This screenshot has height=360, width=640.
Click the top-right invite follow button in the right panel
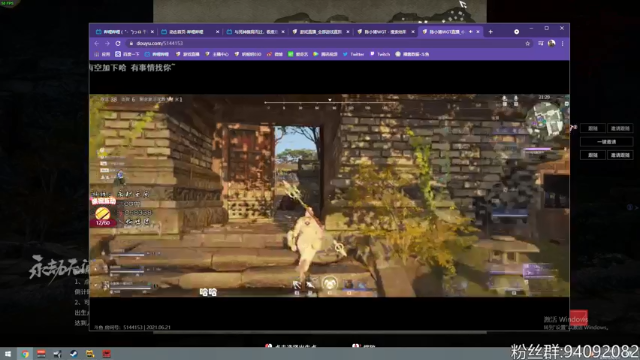620,128
